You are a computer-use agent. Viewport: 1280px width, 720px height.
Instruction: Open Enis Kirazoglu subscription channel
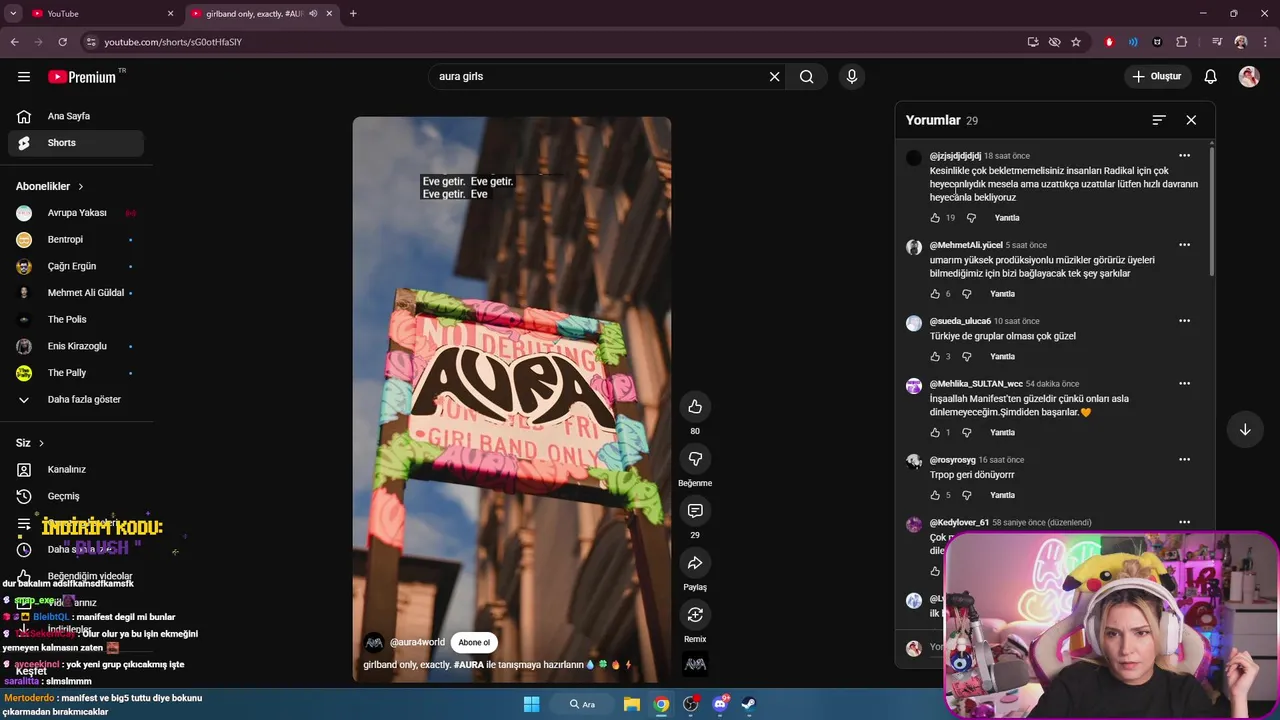click(76, 346)
